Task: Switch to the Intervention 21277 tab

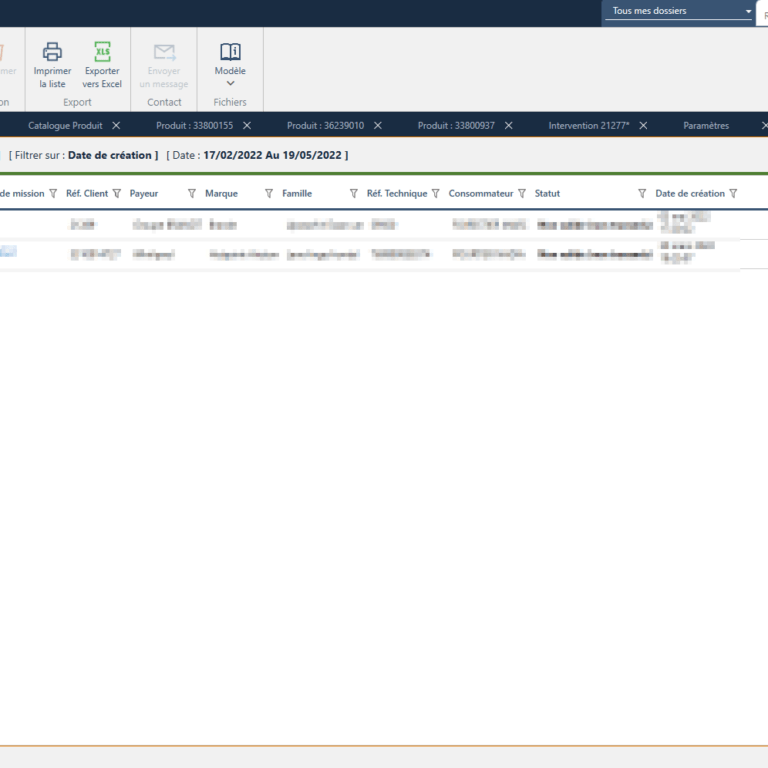Action: tap(588, 126)
